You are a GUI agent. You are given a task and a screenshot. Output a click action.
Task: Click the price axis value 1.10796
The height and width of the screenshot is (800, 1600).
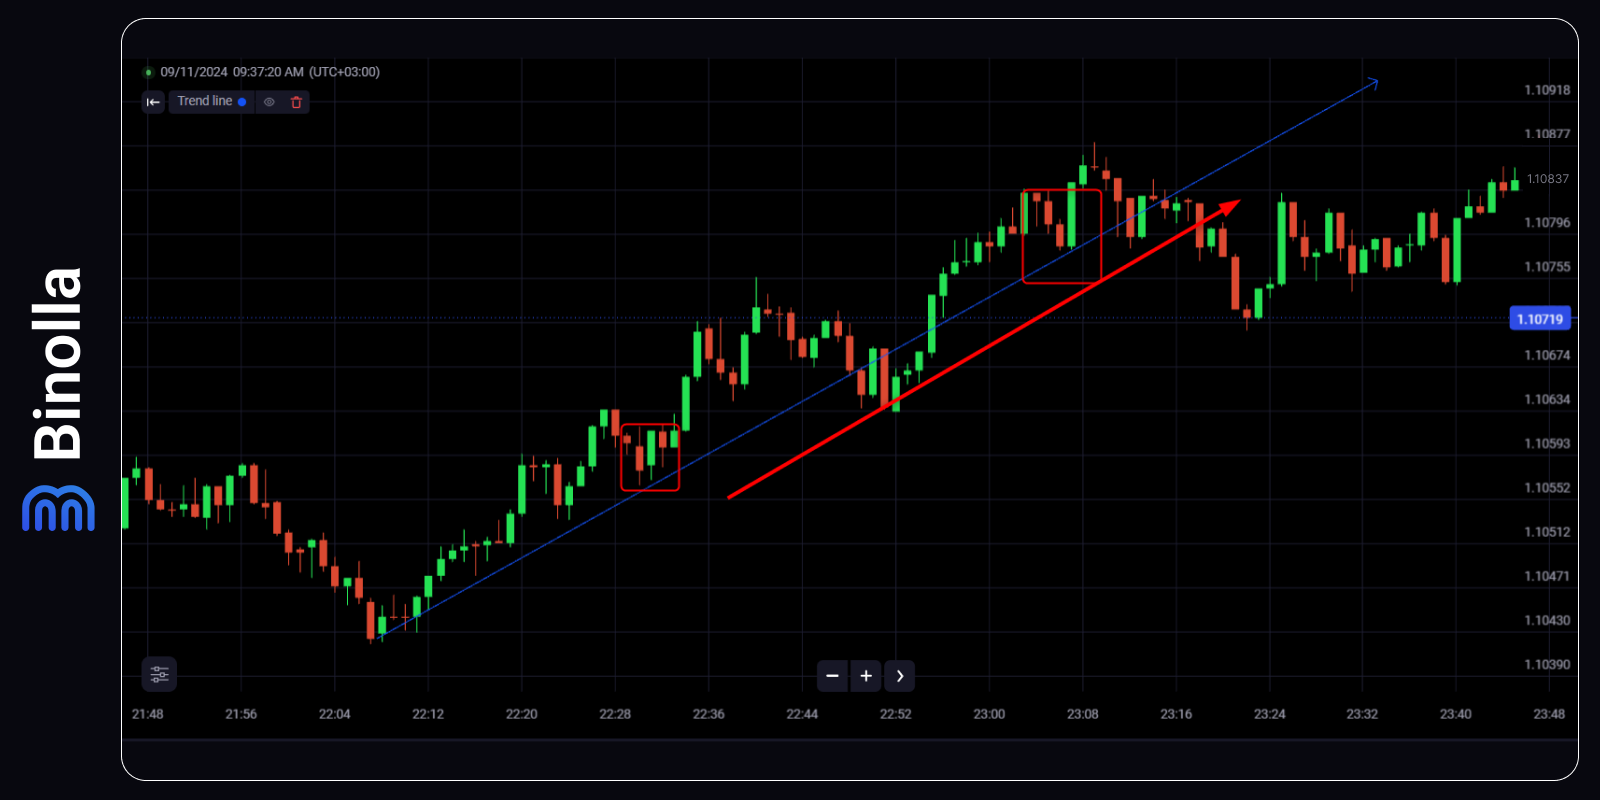pos(1547,223)
